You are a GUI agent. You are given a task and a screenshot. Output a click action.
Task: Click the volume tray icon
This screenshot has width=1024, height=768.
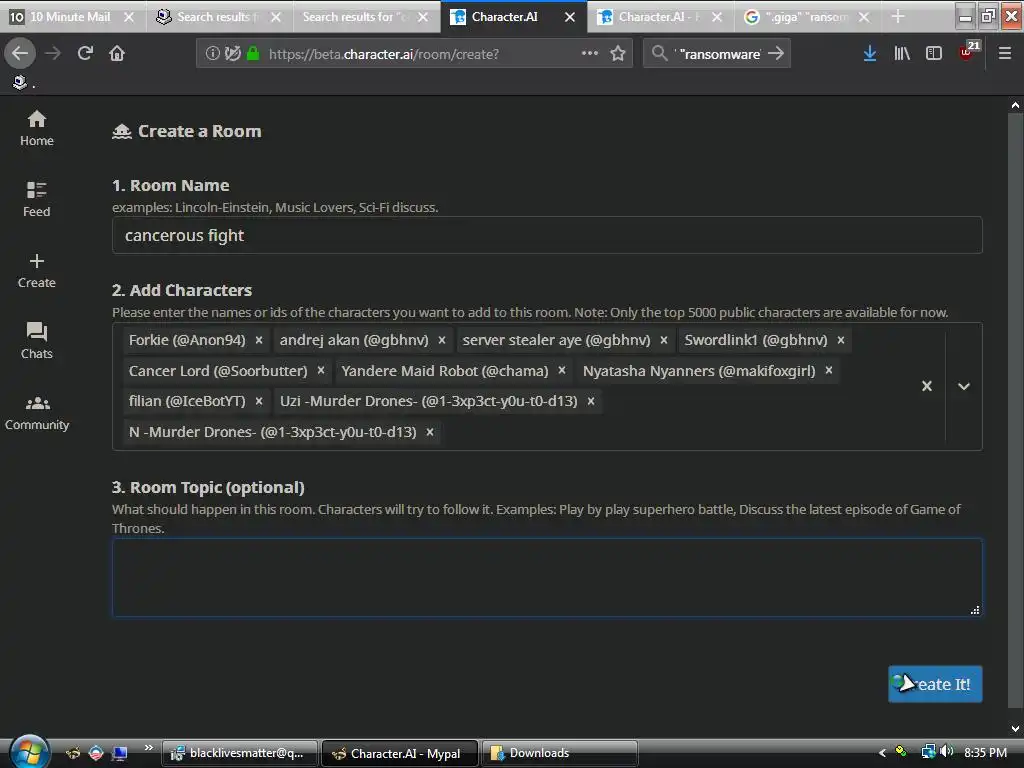pyautogui.click(x=946, y=752)
